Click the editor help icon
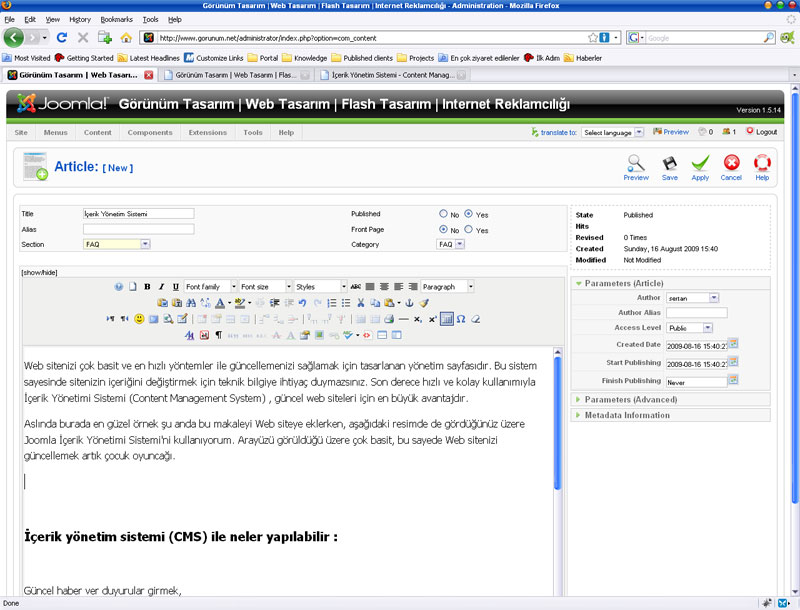The height and width of the screenshot is (610, 800). pos(118,287)
